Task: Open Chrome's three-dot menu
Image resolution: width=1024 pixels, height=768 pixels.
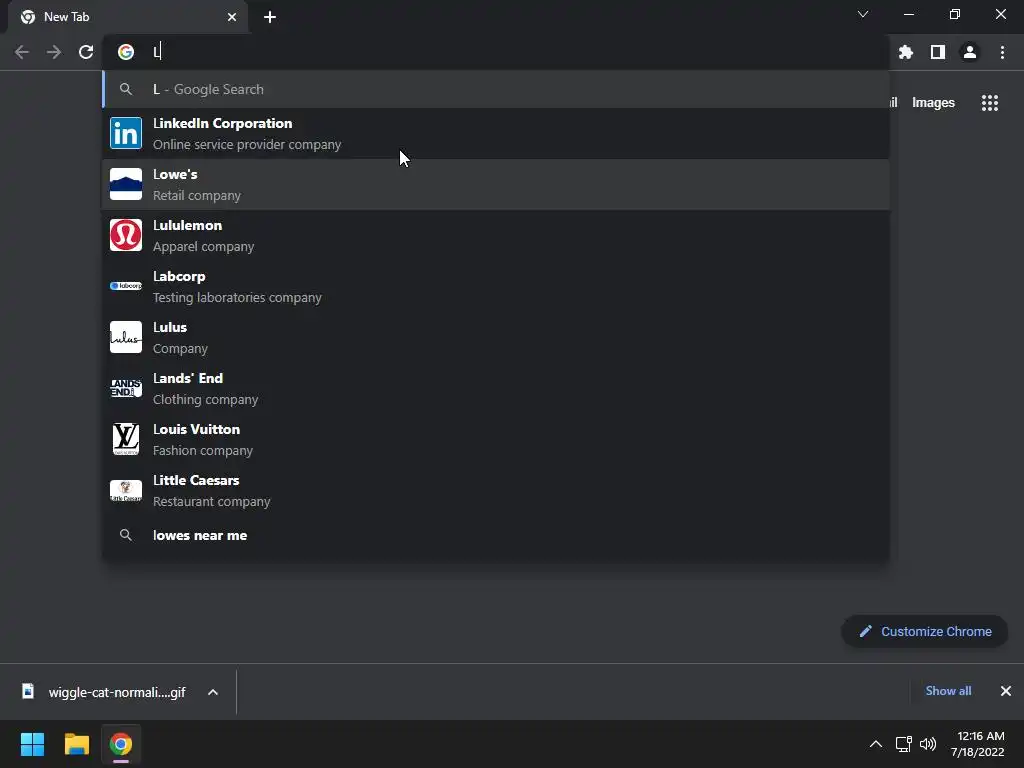Action: 1002,52
